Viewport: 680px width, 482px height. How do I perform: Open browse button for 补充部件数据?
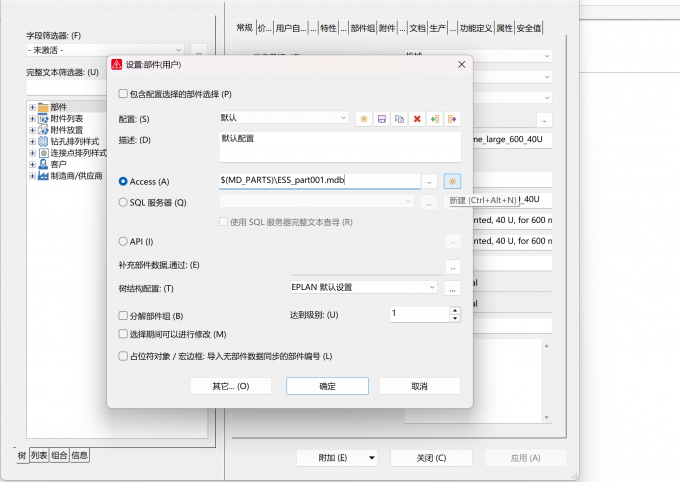click(452, 267)
